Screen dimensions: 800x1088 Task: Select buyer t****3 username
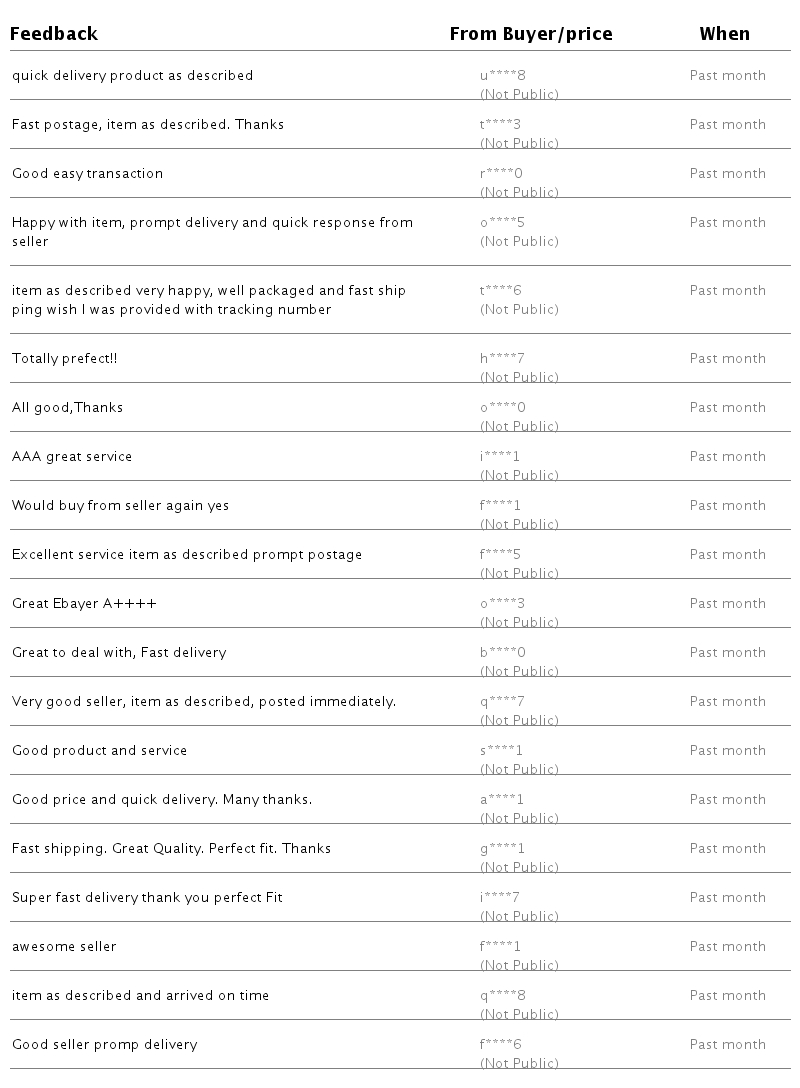coord(501,125)
